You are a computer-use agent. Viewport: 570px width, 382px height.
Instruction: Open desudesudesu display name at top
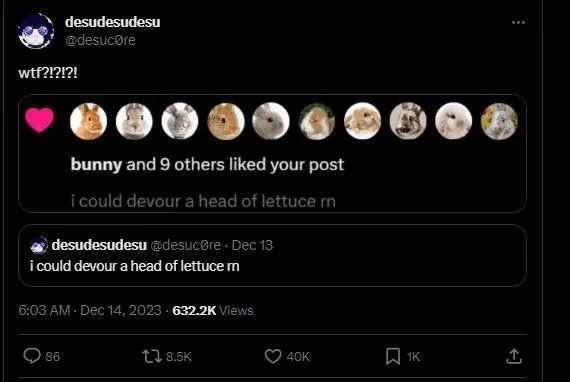[x=113, y=22]
